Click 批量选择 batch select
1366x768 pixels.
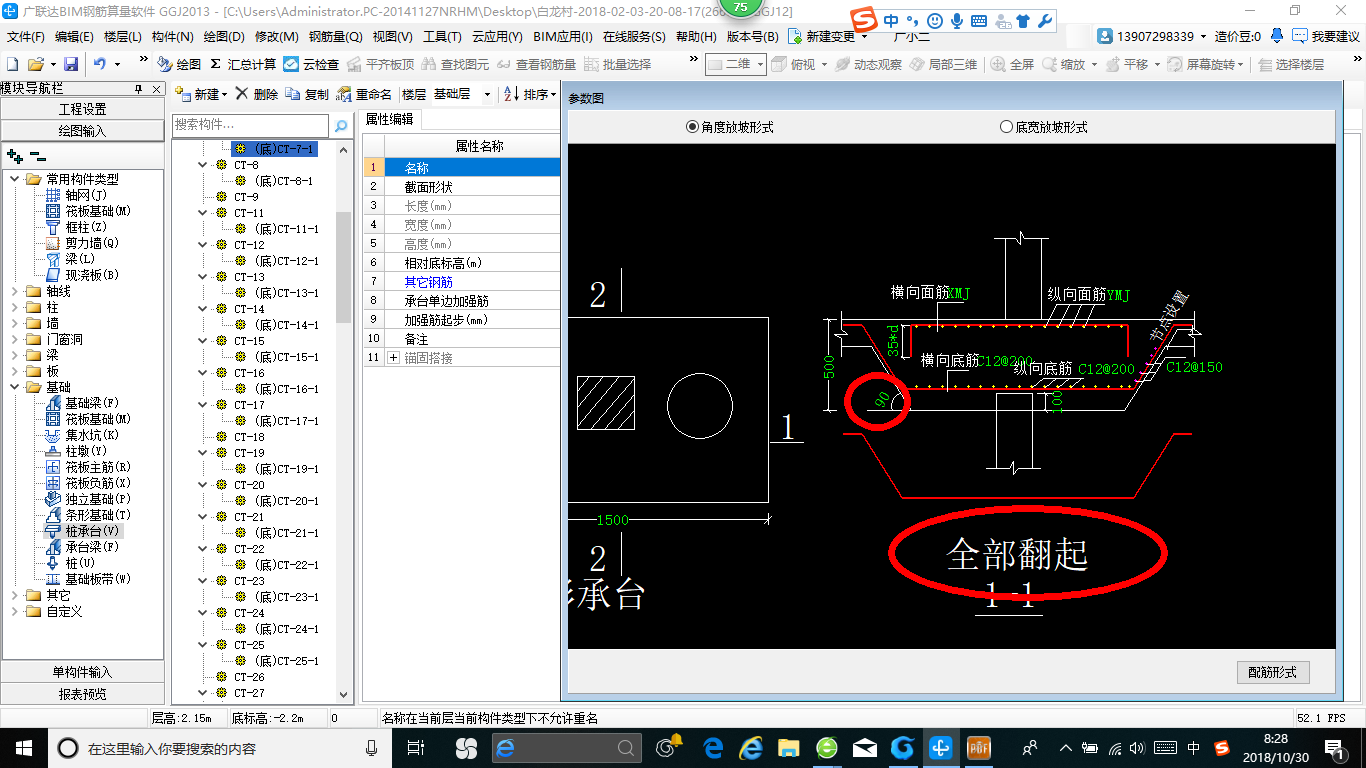point(617,64)
